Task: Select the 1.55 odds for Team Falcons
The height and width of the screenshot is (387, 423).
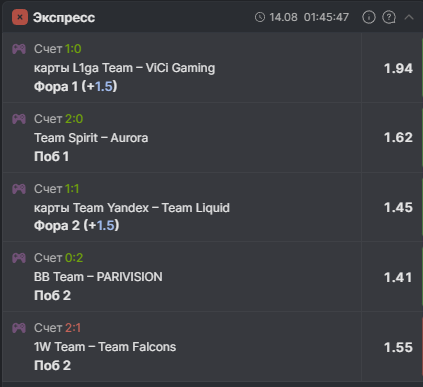Action: (398, 348)
